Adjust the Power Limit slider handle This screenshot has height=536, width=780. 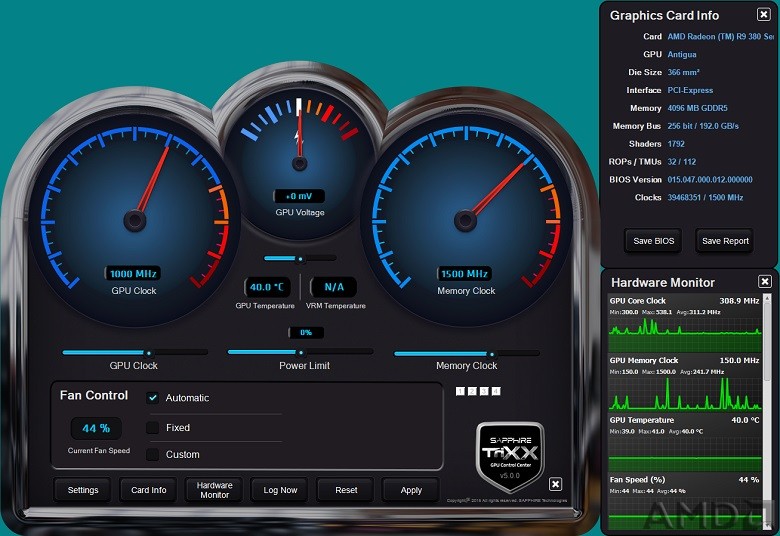tap(300, 352)
